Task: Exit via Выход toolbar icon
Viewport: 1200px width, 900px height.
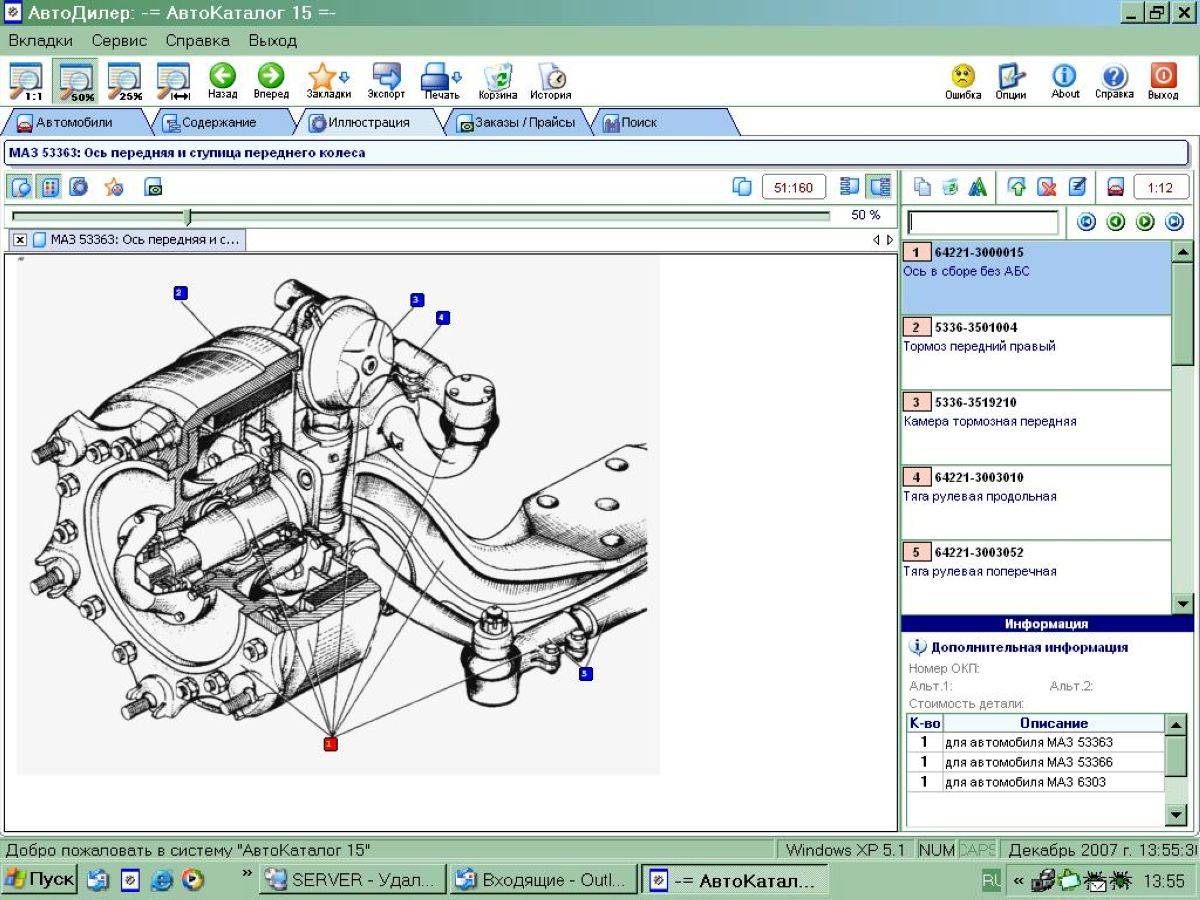Action: [1163, 81]
